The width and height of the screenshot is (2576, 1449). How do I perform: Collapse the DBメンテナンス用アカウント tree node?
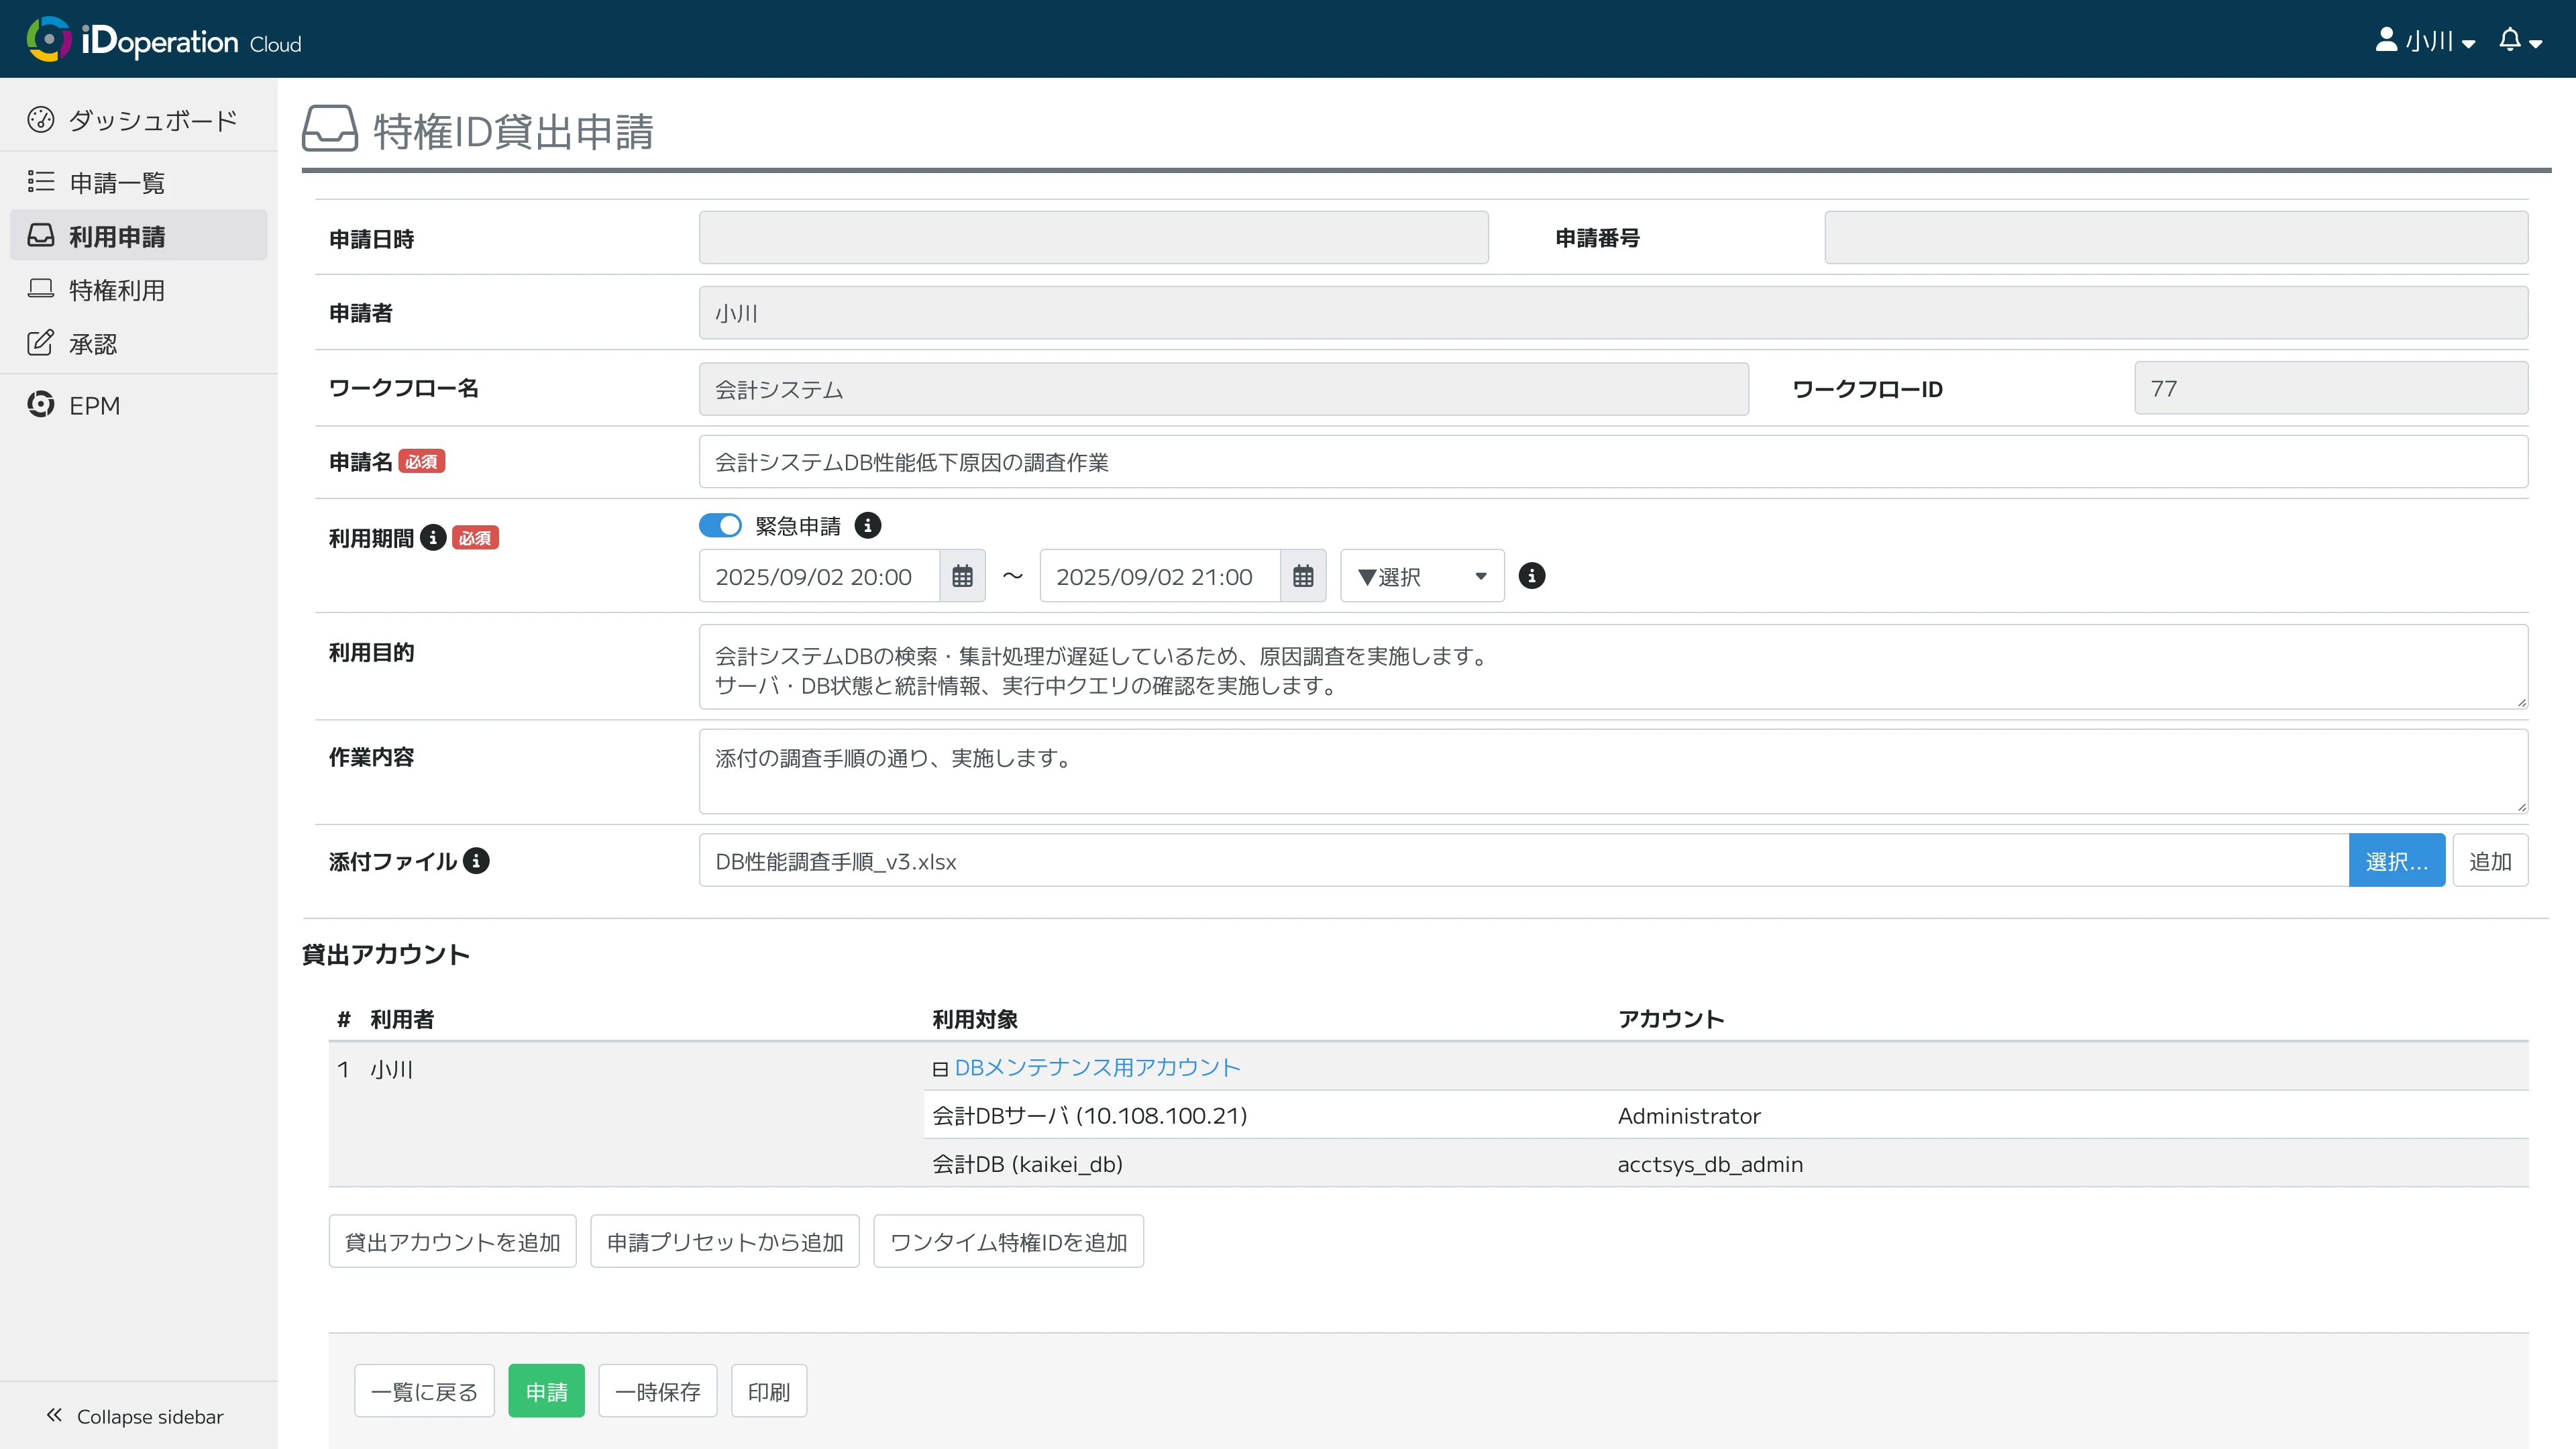pyautogui.click(x=940, y=1069)
